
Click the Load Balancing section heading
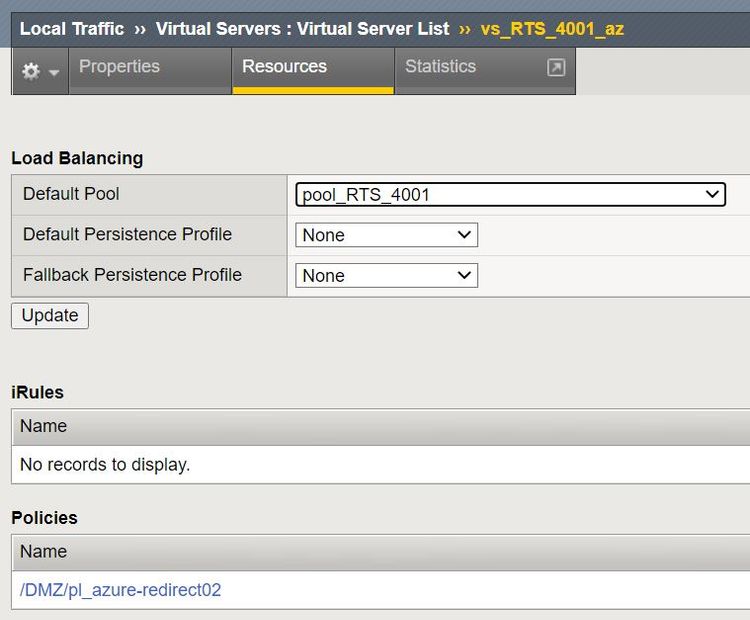[77, 158]
